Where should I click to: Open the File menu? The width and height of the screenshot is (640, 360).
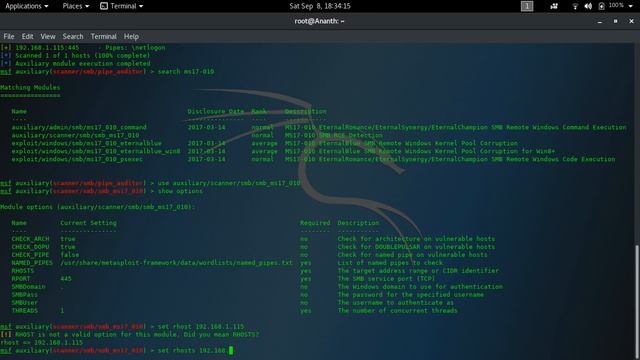click(9, 36)
